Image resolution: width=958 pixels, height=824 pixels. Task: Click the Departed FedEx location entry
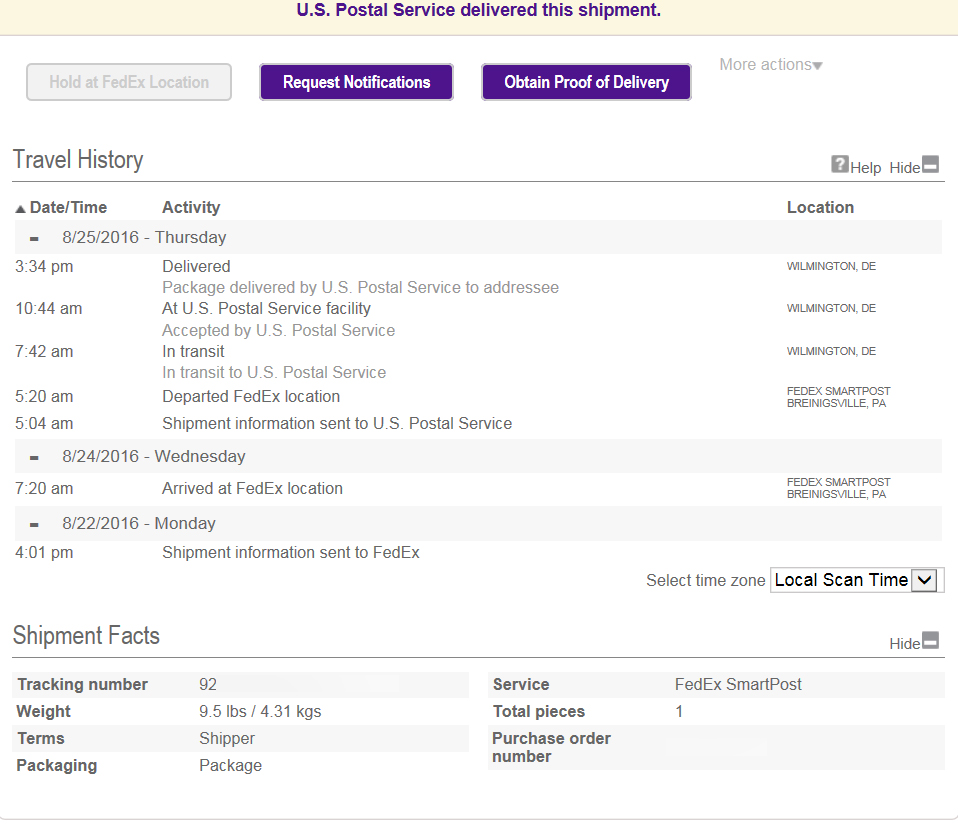(251, 397)
